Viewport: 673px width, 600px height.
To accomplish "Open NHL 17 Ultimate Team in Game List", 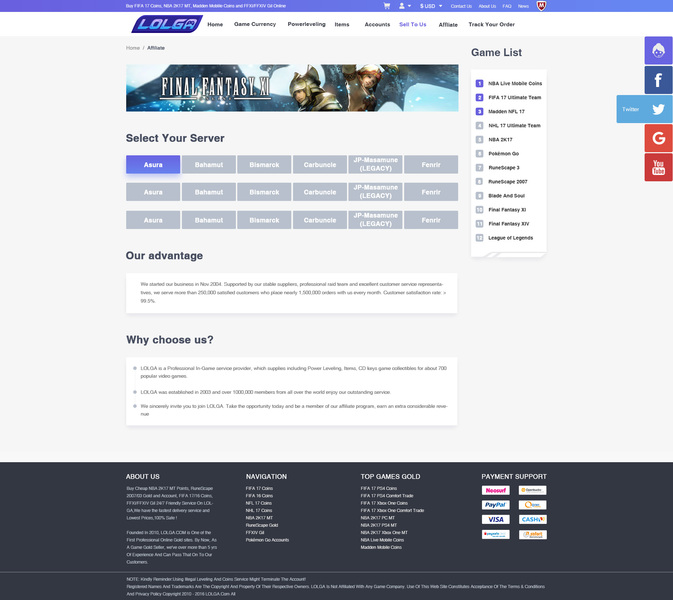I will click(x=514, y=125).
